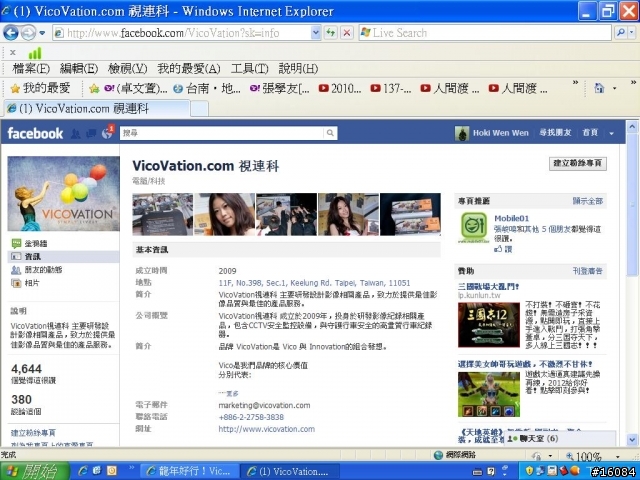The image size is (640, 480).
Task: Open the 編輯(E) menu
Action: (x=79, y=69)
